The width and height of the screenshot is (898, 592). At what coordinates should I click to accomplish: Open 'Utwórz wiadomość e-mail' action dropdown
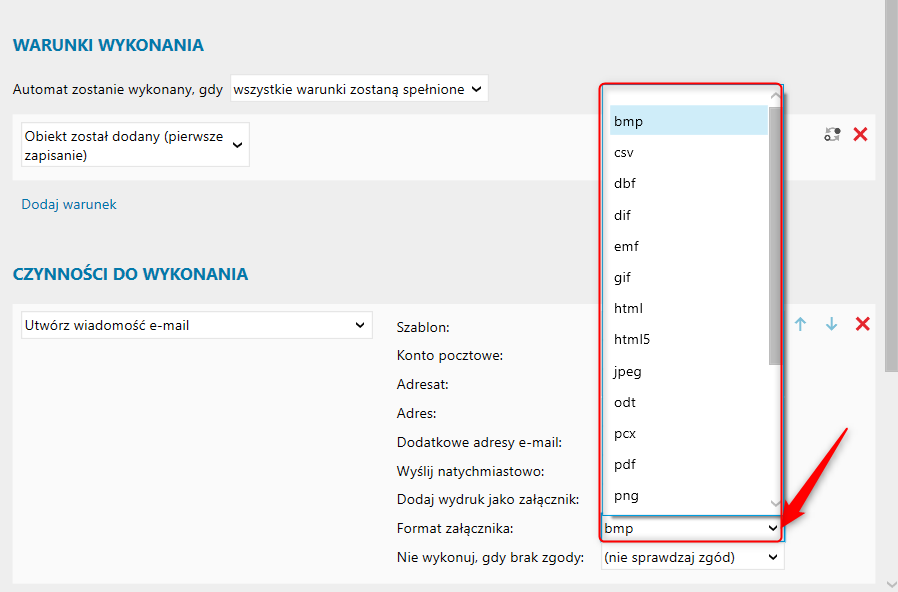(x=196, y=325)
